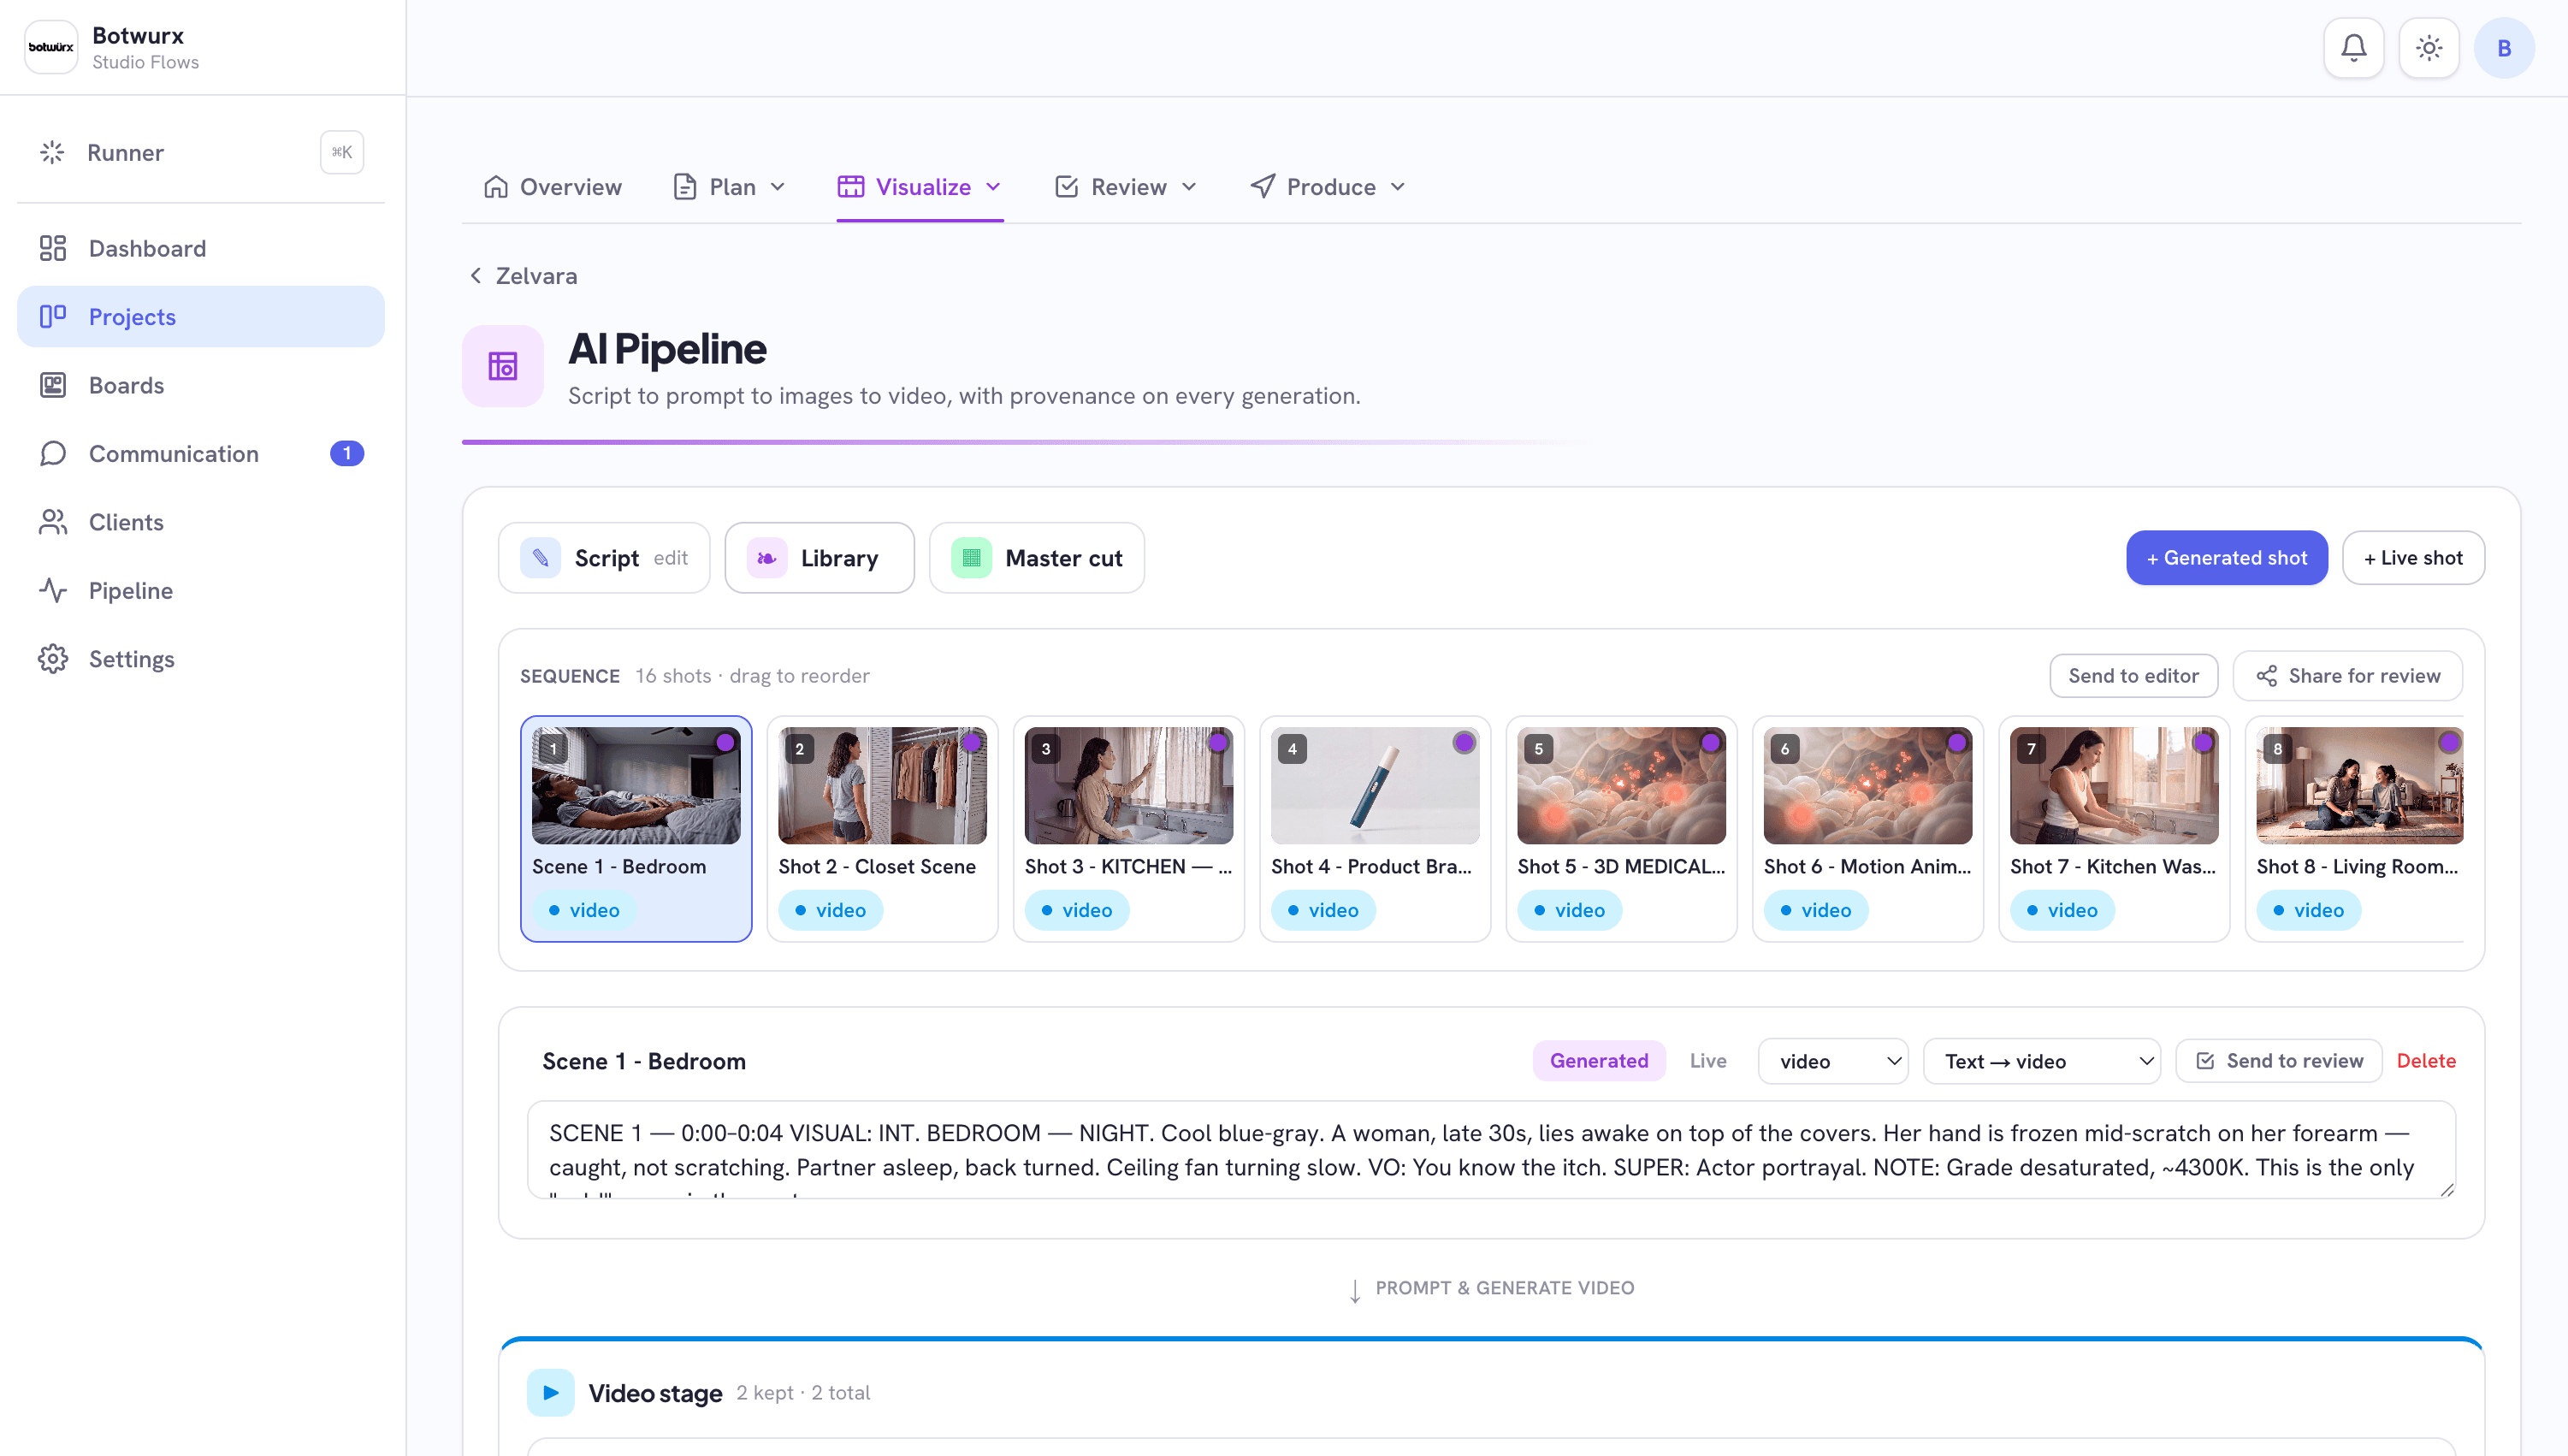Click the AI Pipeline header icon

(x=503, y=366)
